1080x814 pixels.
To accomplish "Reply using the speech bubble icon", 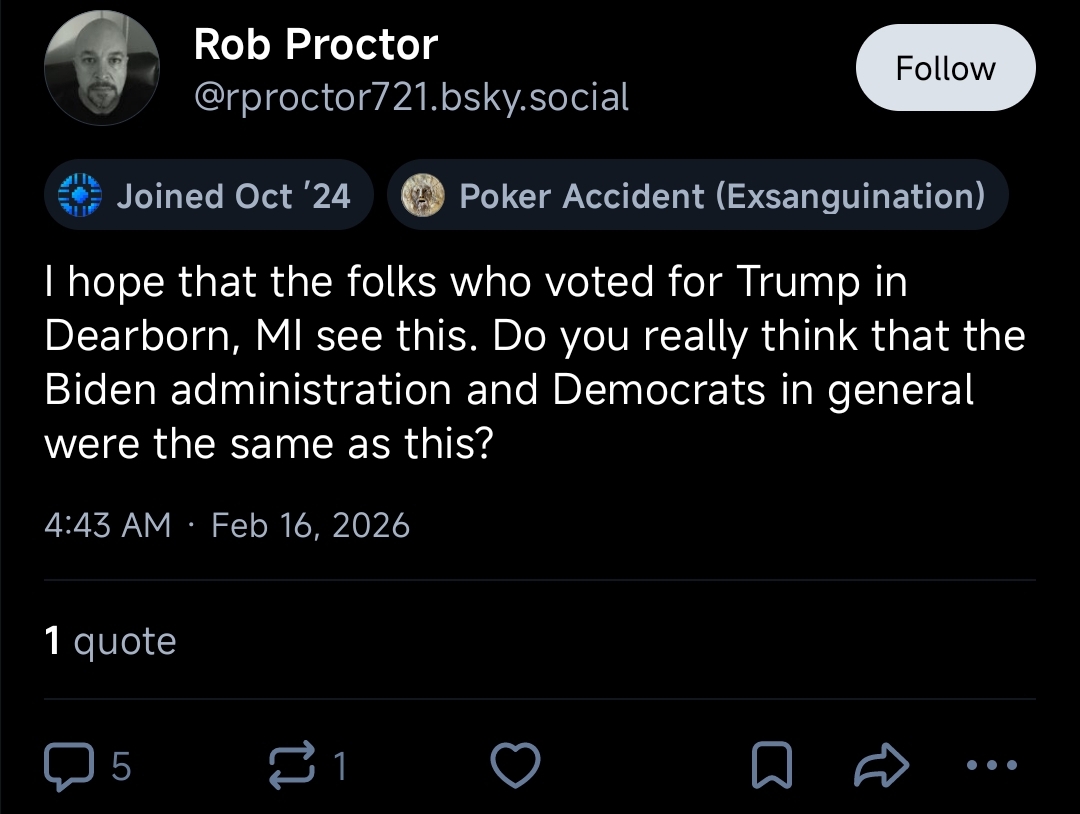I will [69, 766].
